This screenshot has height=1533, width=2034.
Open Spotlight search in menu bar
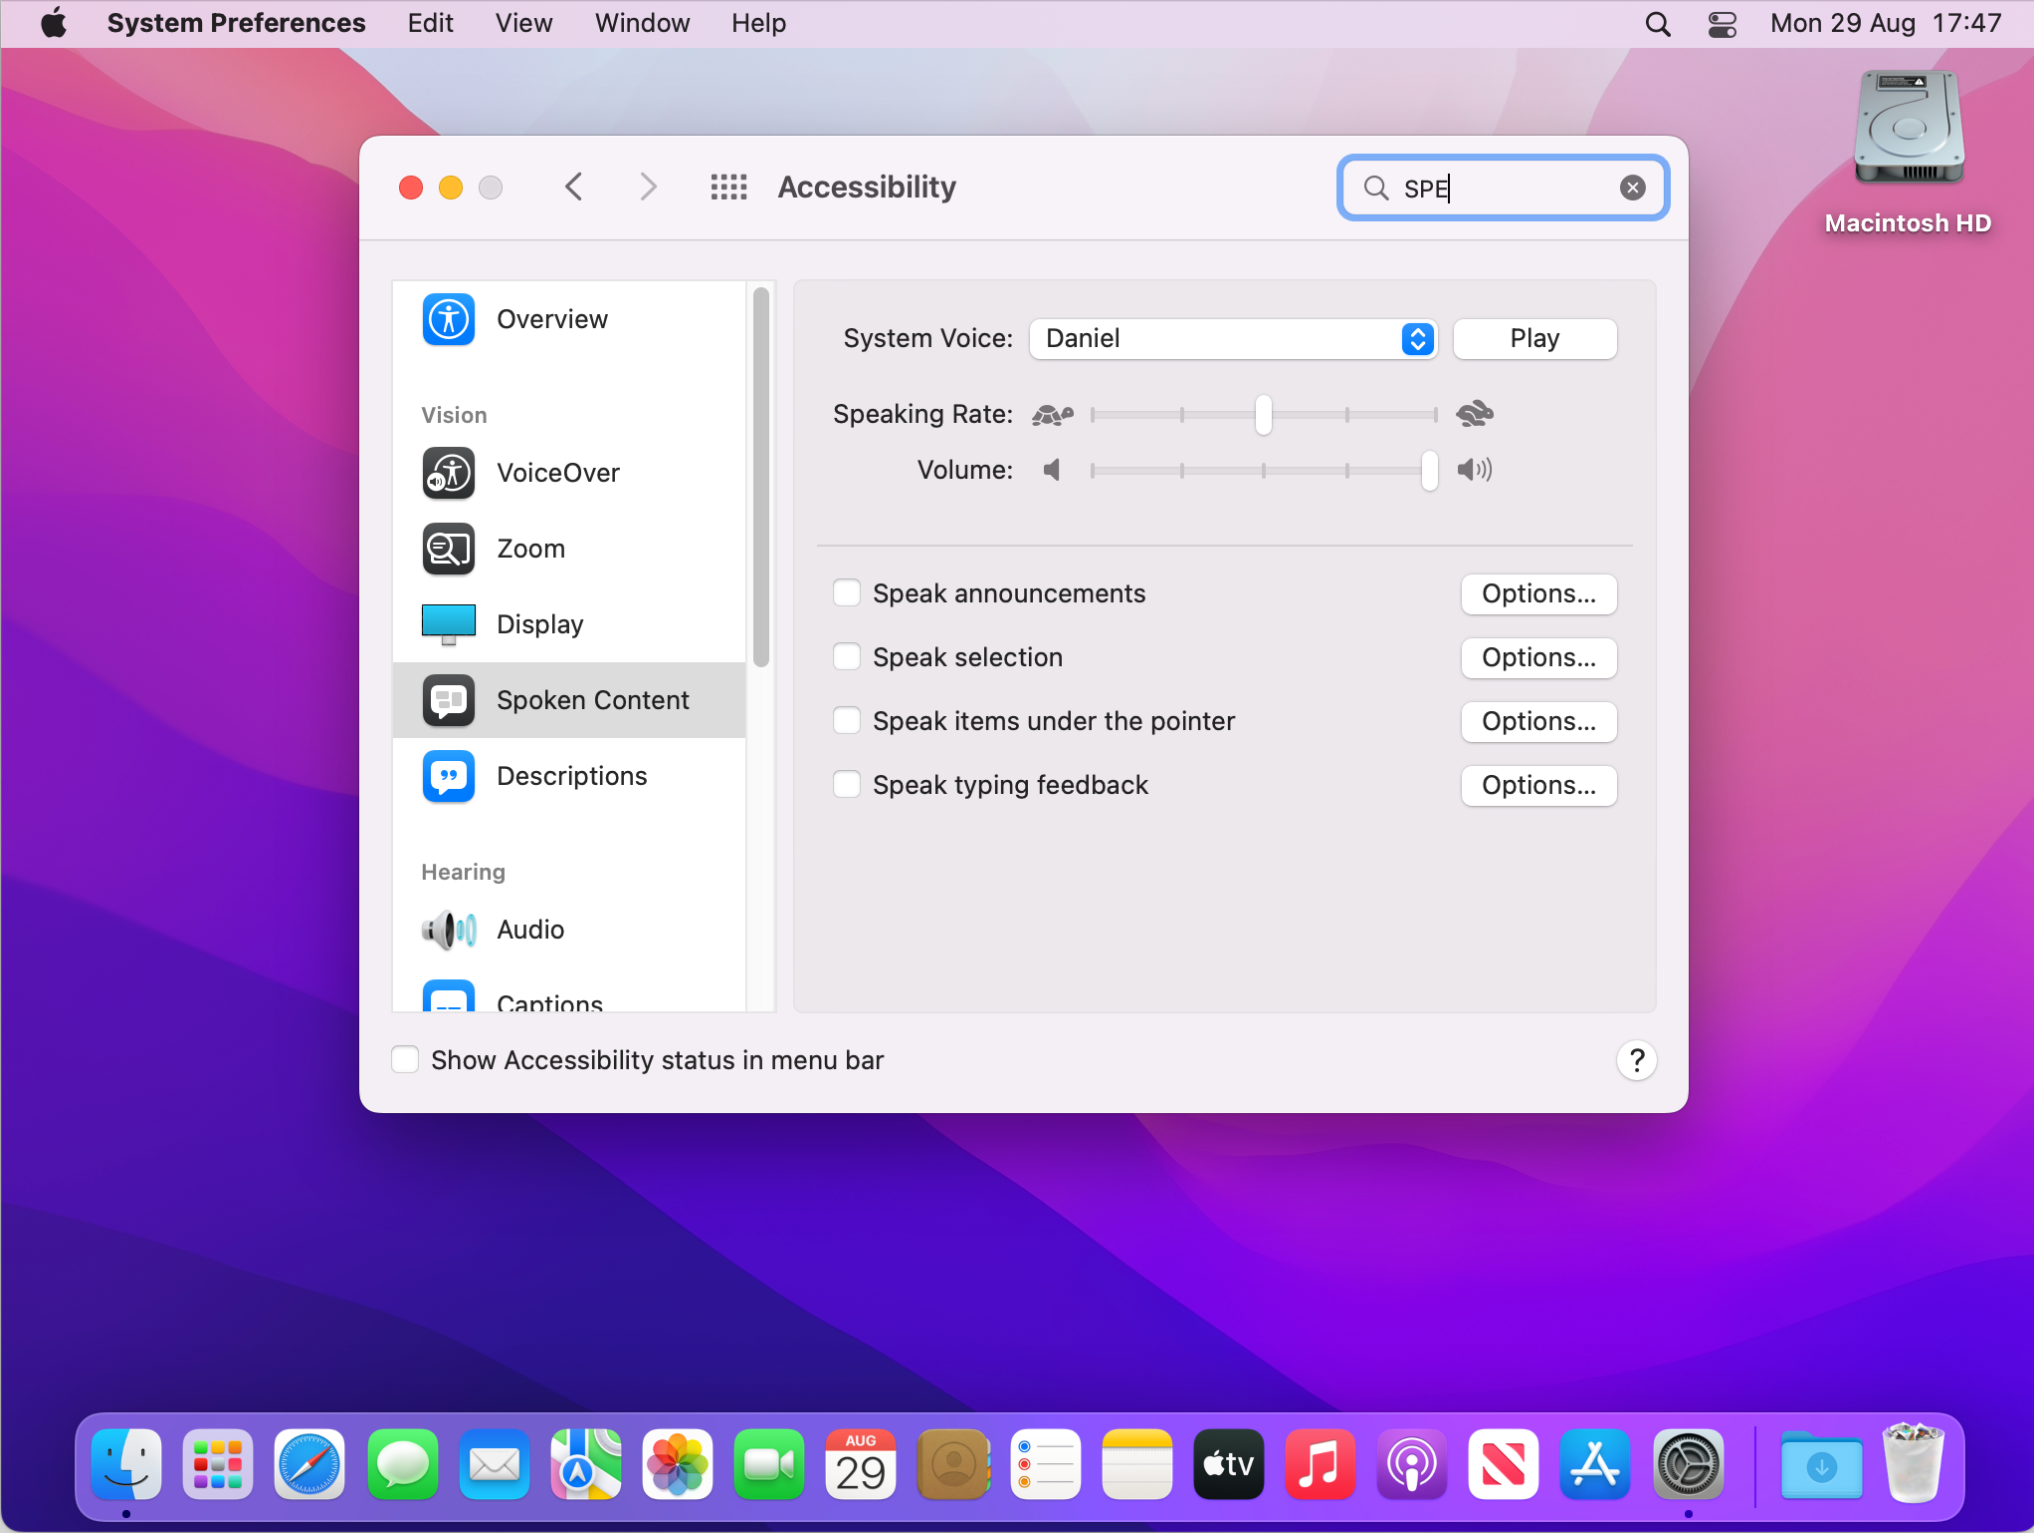tap(1657, 24)
